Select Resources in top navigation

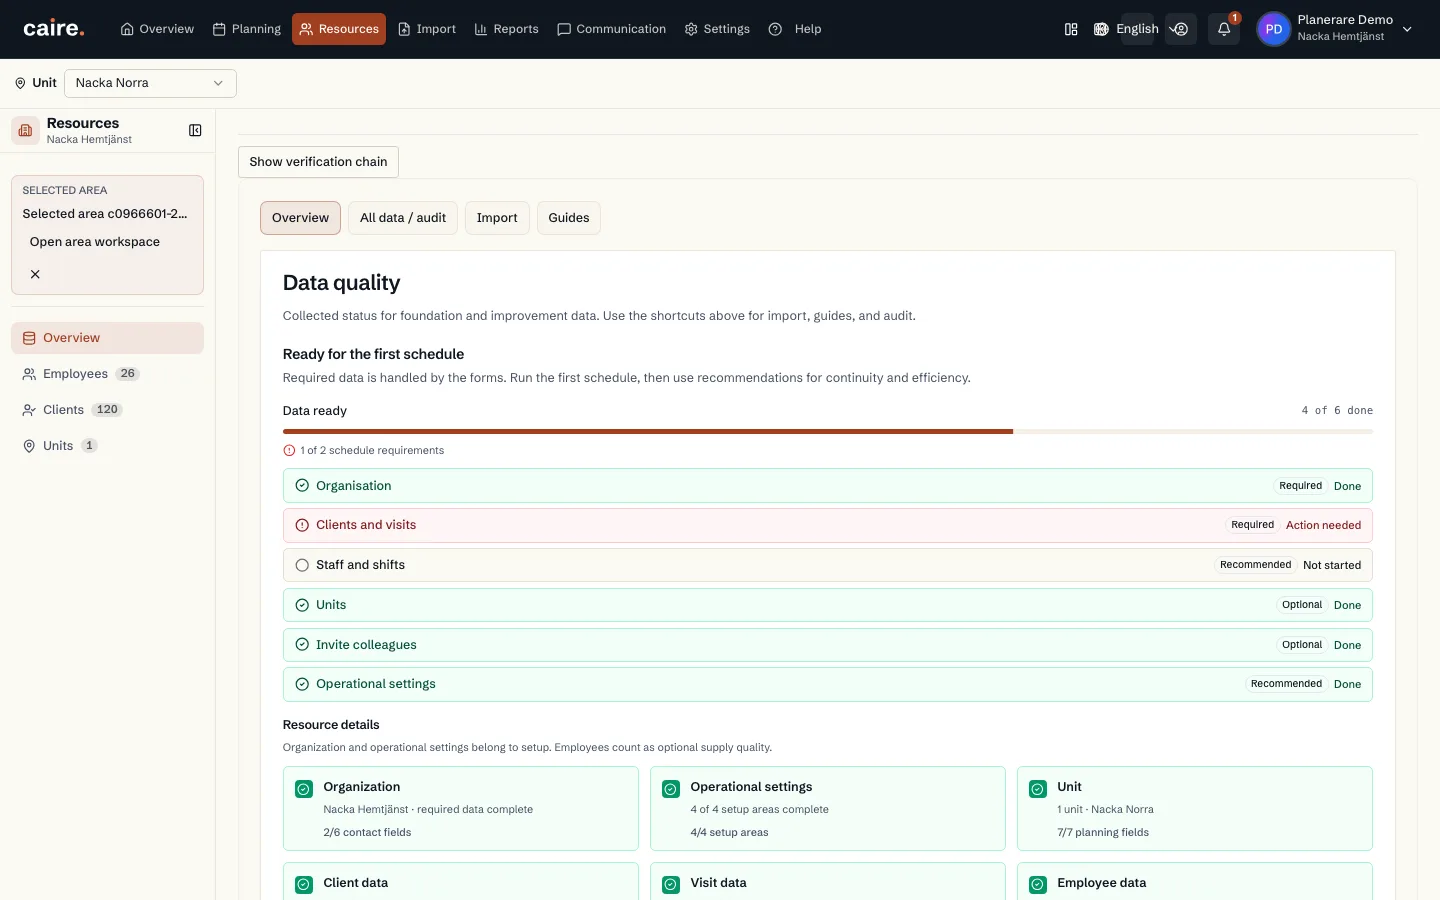click(x=339, y=29)
